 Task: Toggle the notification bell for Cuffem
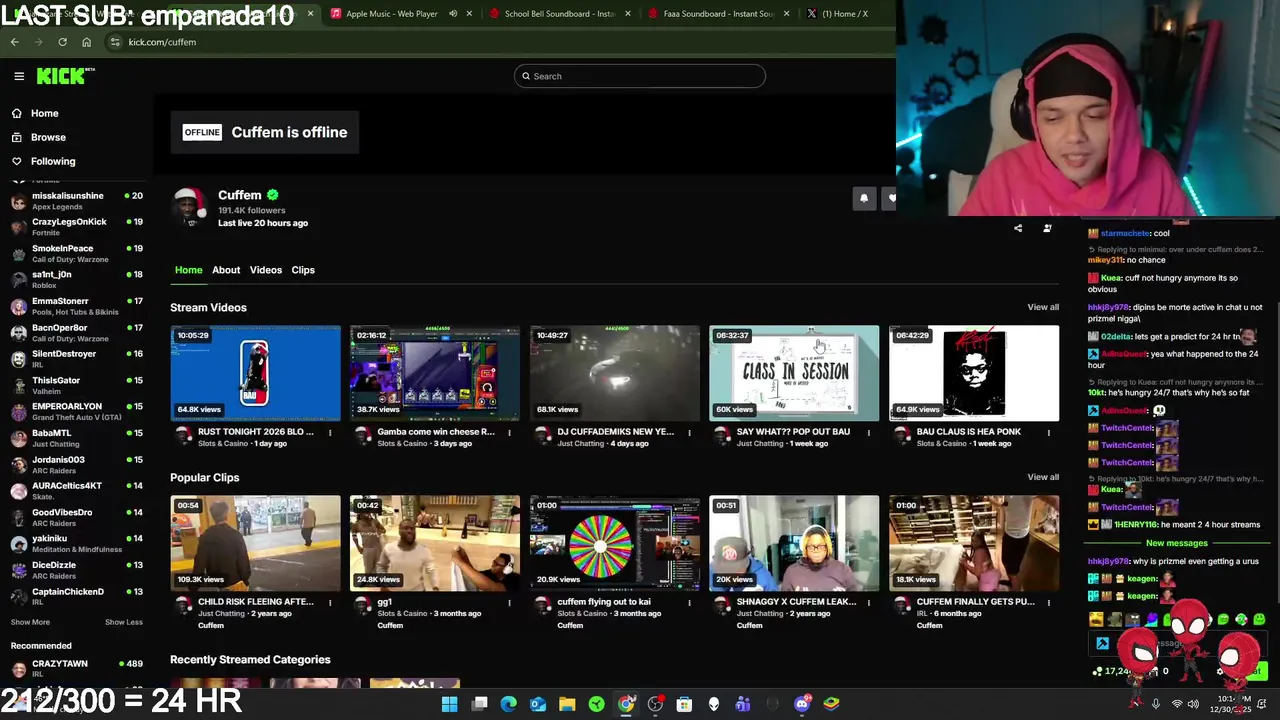(864, 198)
